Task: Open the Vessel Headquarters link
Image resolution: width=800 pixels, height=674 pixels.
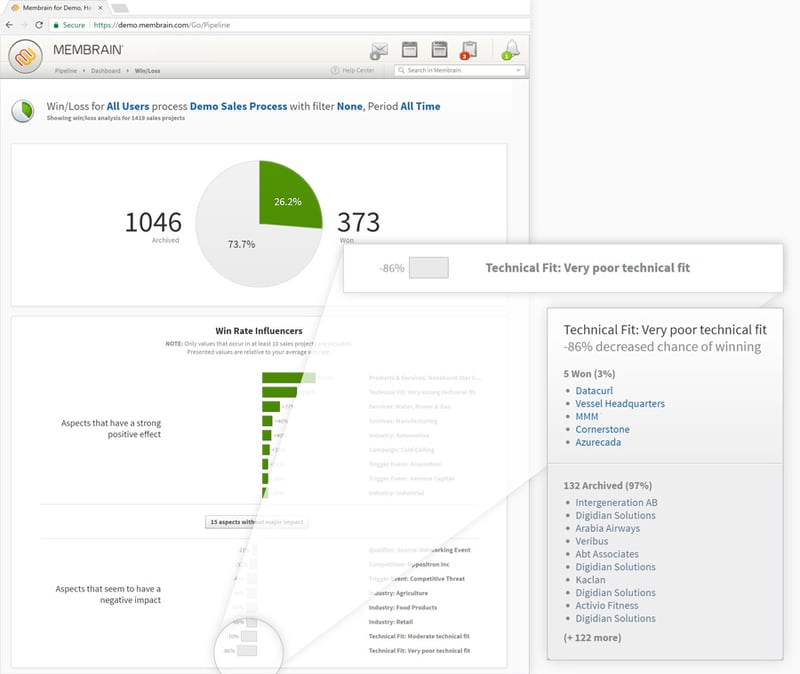Action: coord(620,404)
